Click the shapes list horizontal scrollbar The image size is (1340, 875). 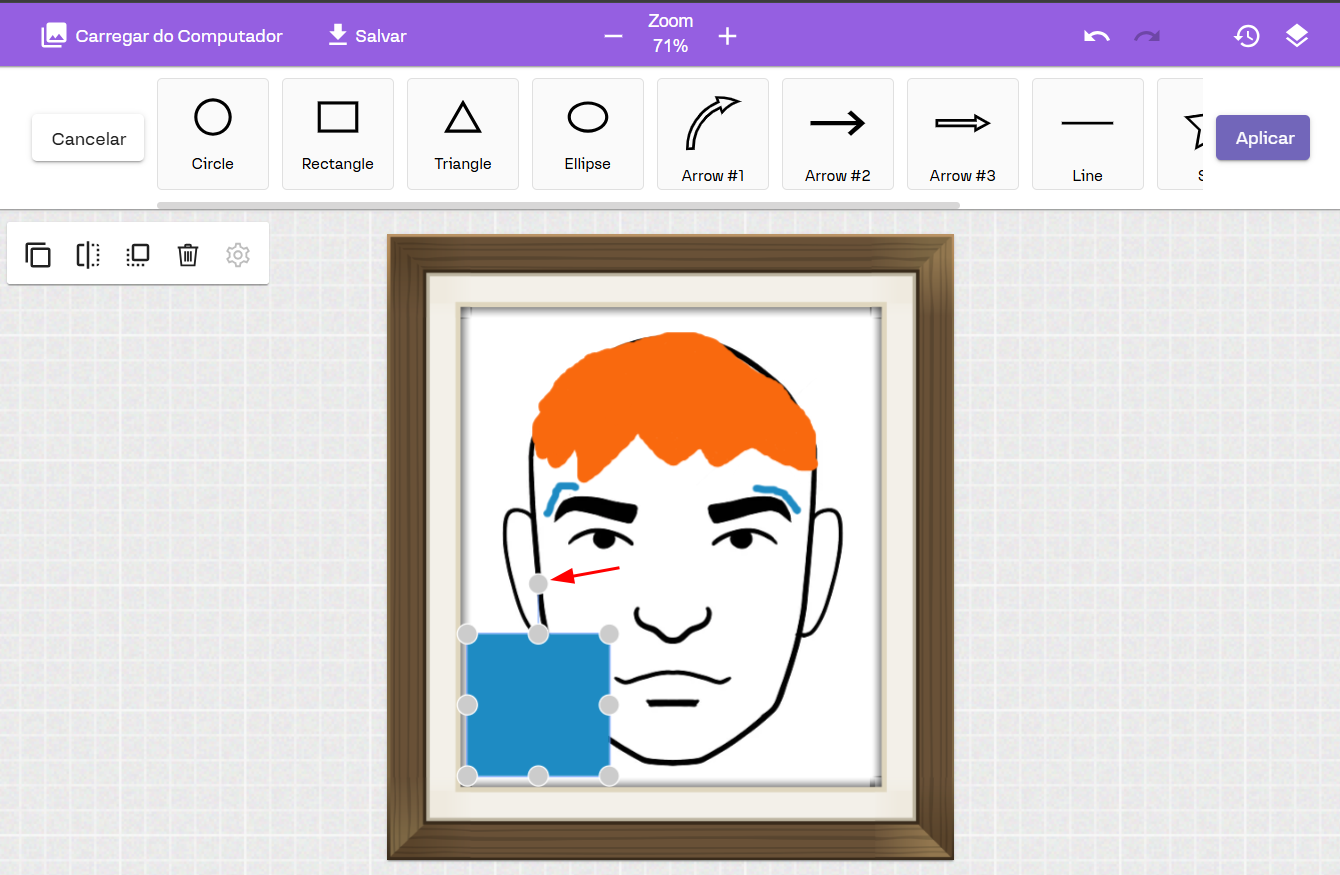coord(558,205)
